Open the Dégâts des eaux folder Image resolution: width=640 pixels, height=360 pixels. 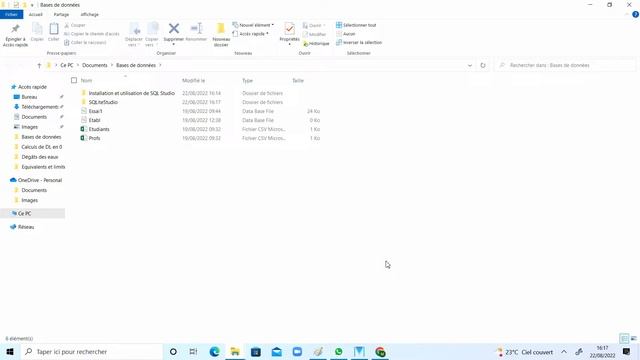(40, 157)
